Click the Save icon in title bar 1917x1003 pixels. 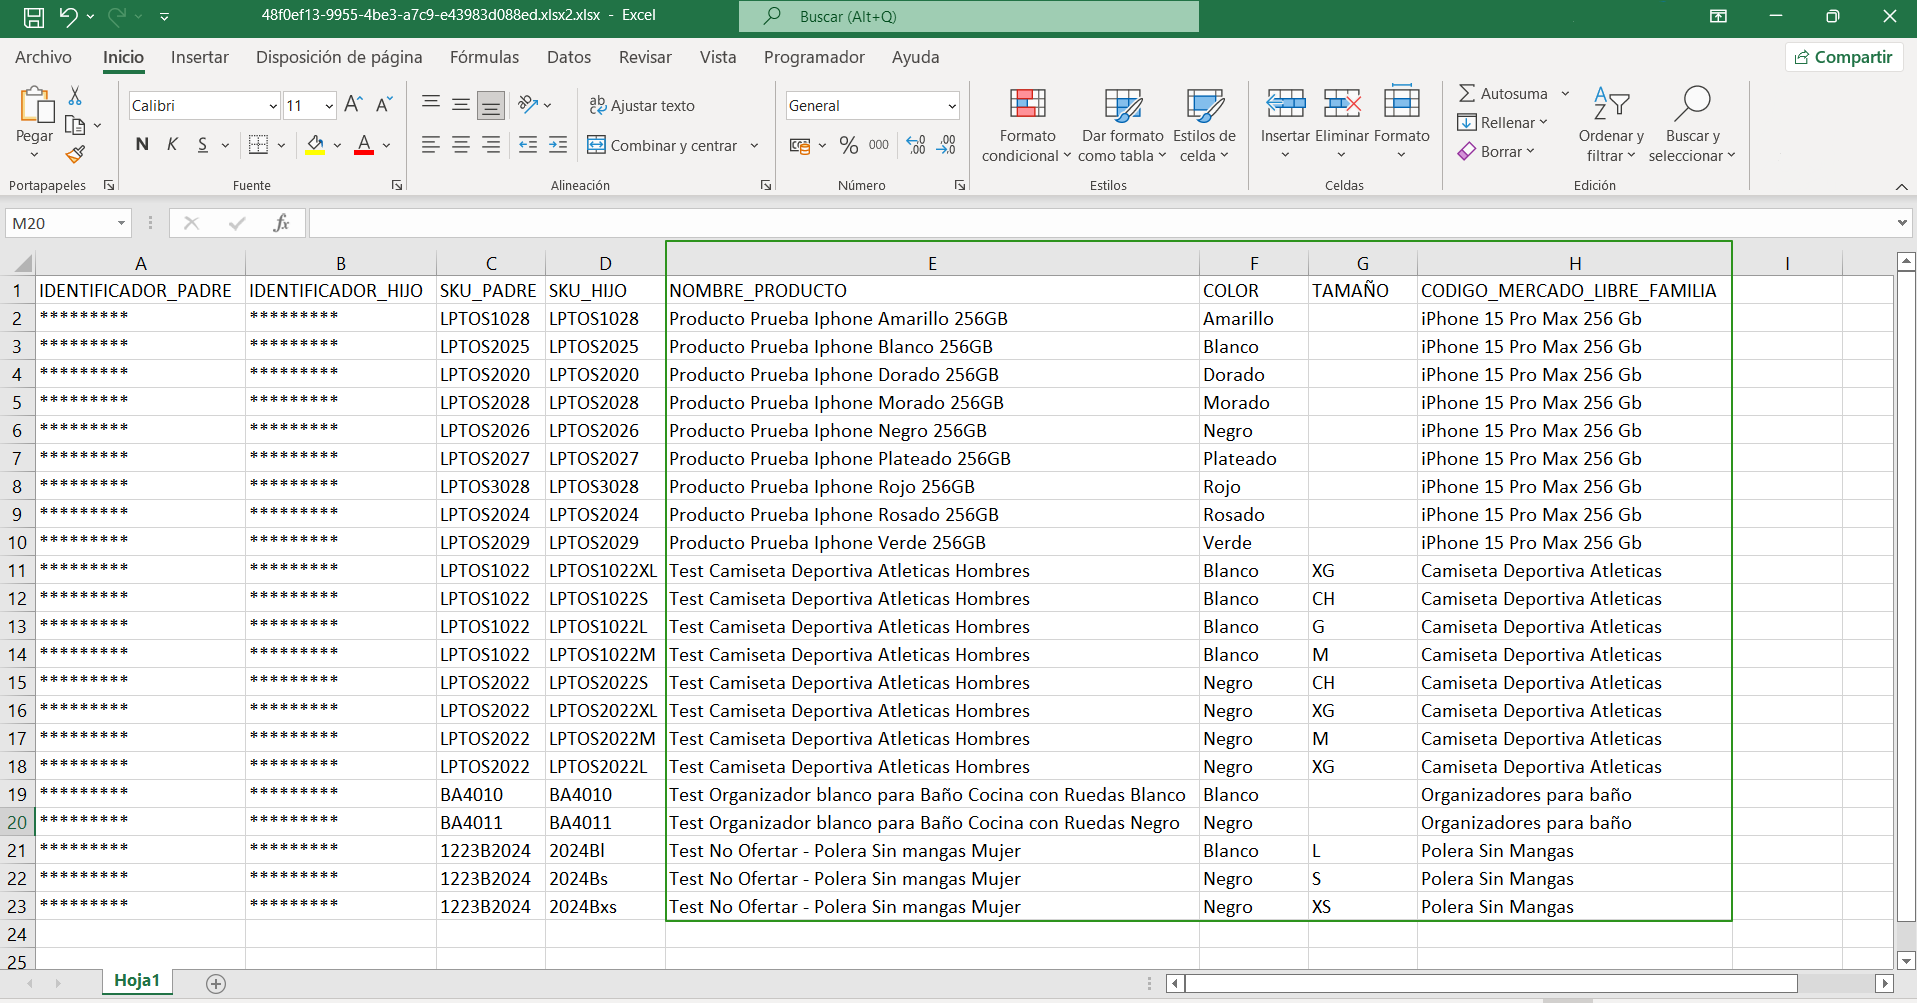click(x=33, y=17)
